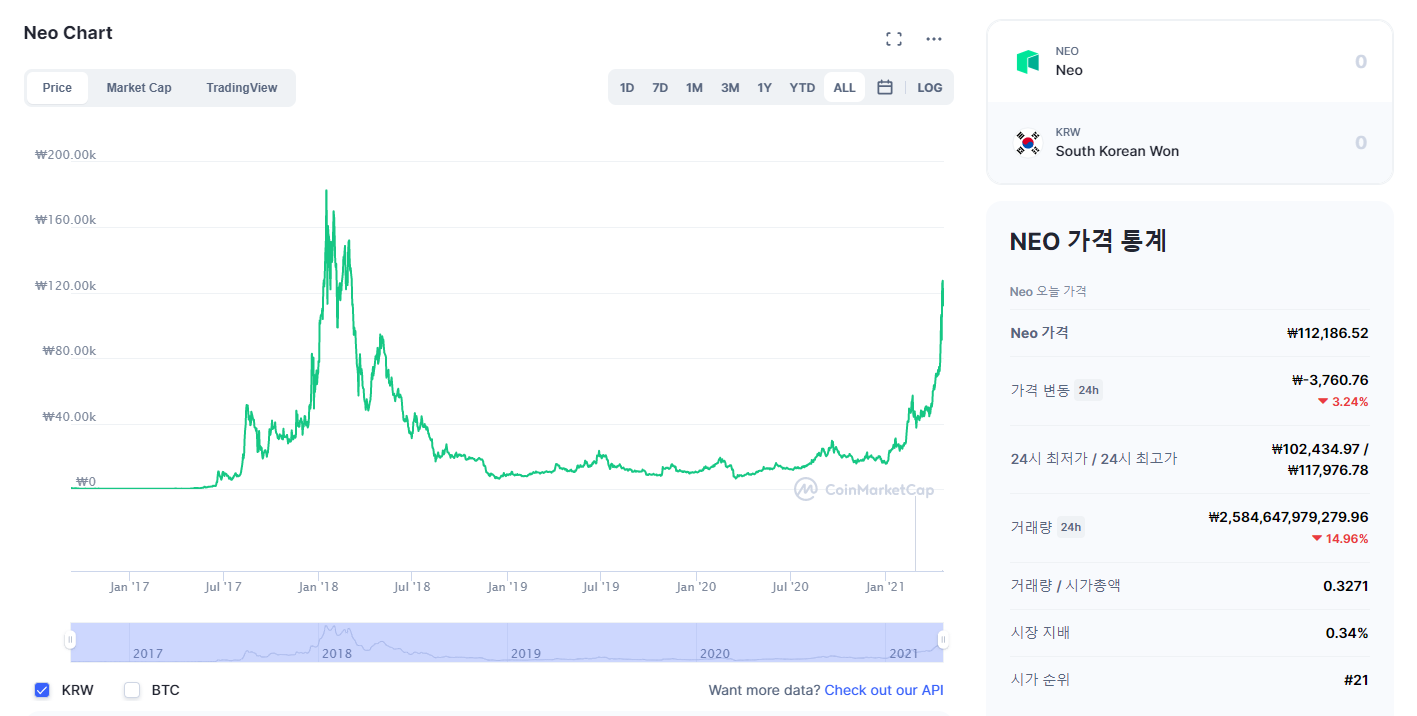Viewport: 1417px width, 716px height.
Task: Click the 3.24% decrease indicator
Action: tap(1343, 402)
